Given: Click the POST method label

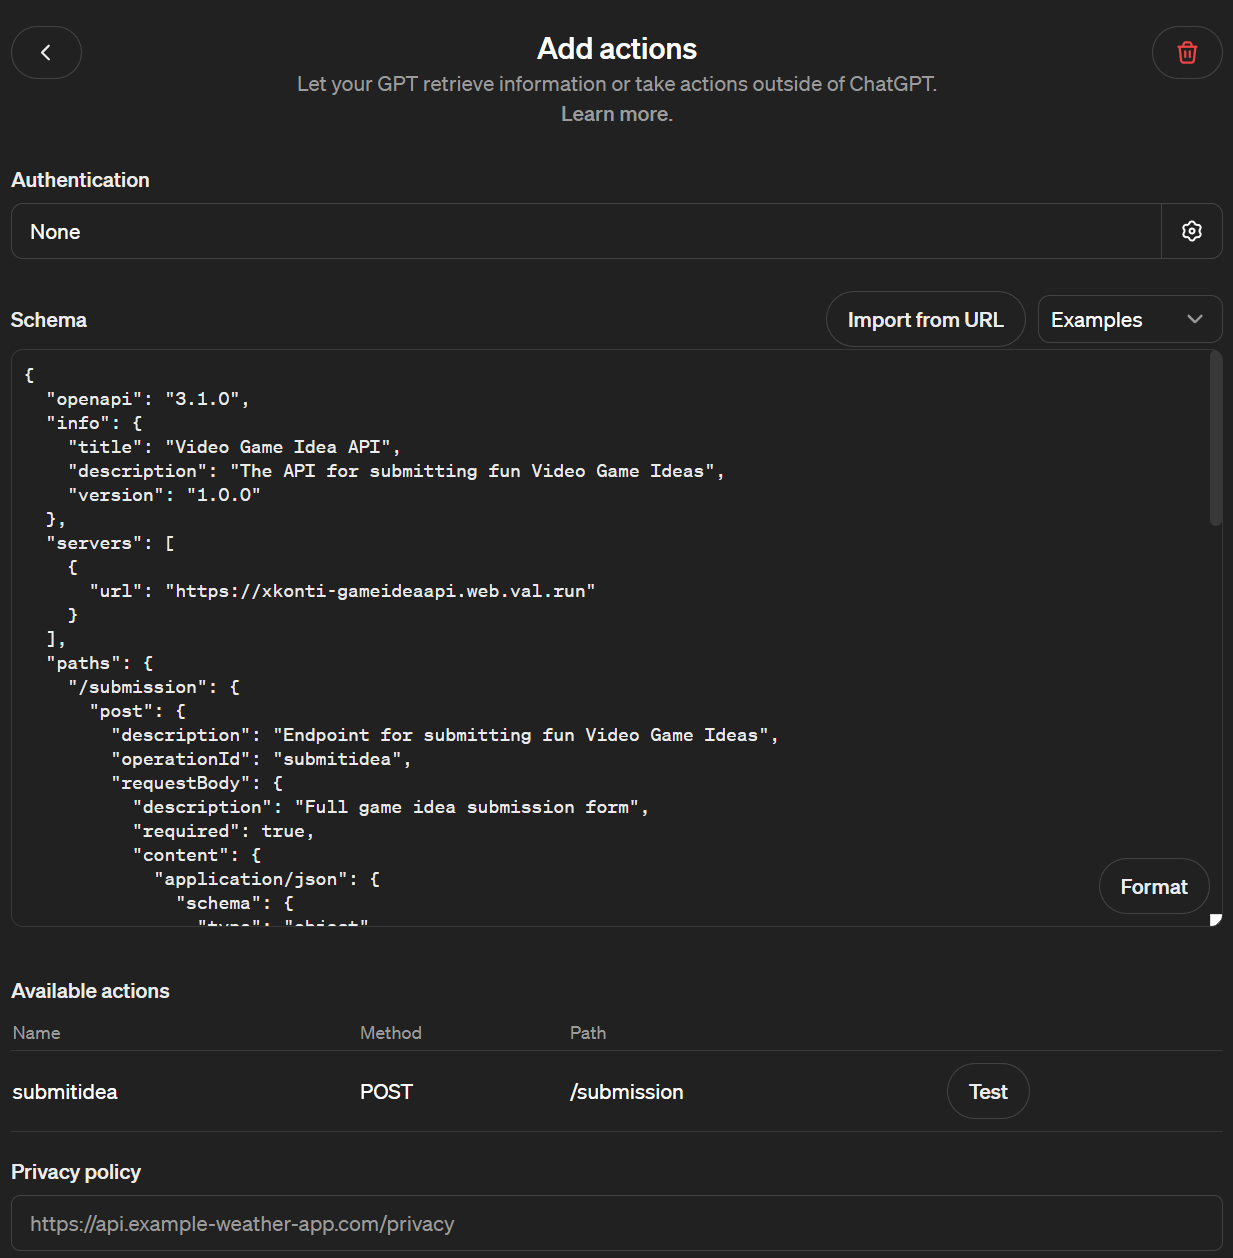Looking at the screenshot, I should pyautogui.click(x=386, y=1091).
